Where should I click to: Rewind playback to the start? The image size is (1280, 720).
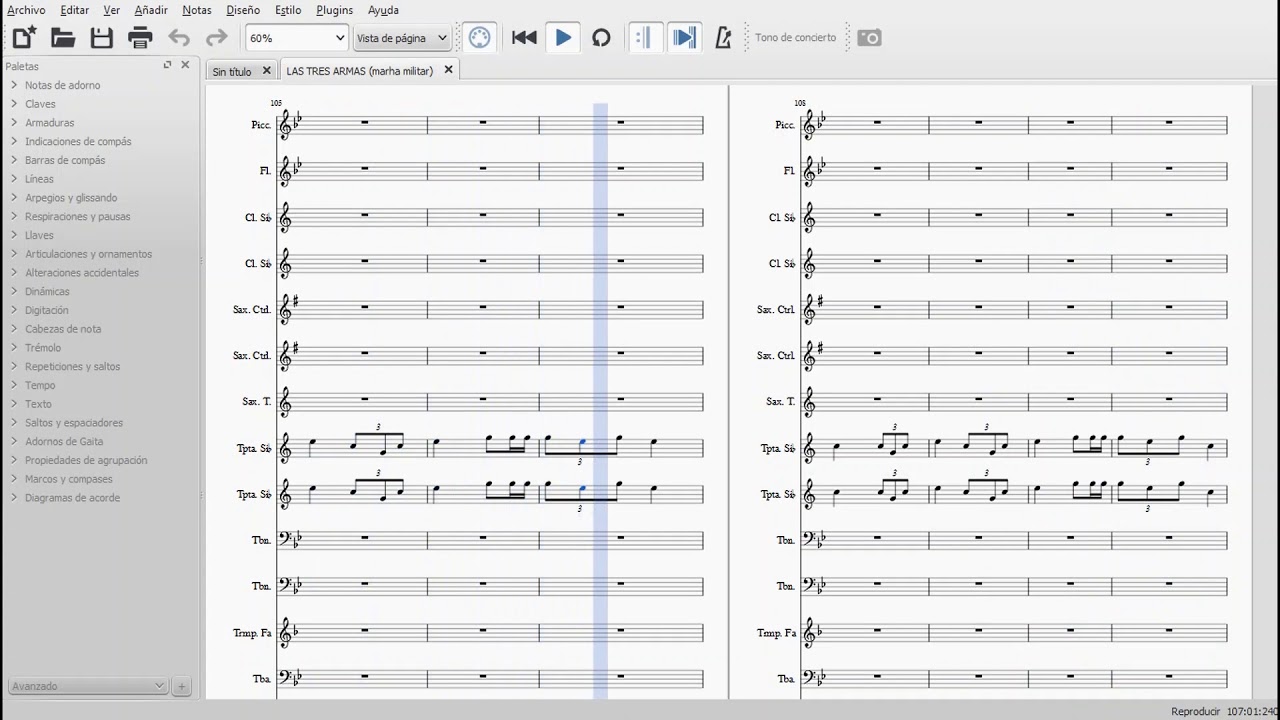click(524, 38)
